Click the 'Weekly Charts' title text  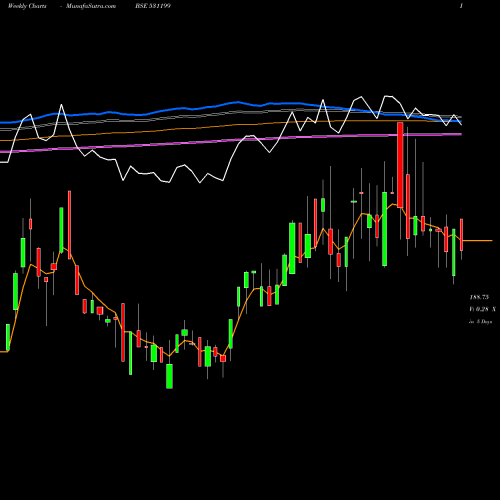click(27, 6)
